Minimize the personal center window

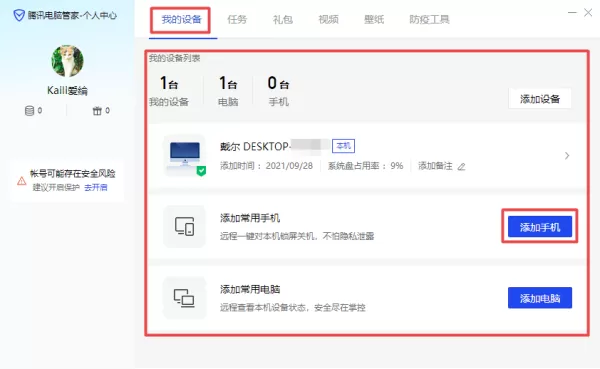click(572, 13)
